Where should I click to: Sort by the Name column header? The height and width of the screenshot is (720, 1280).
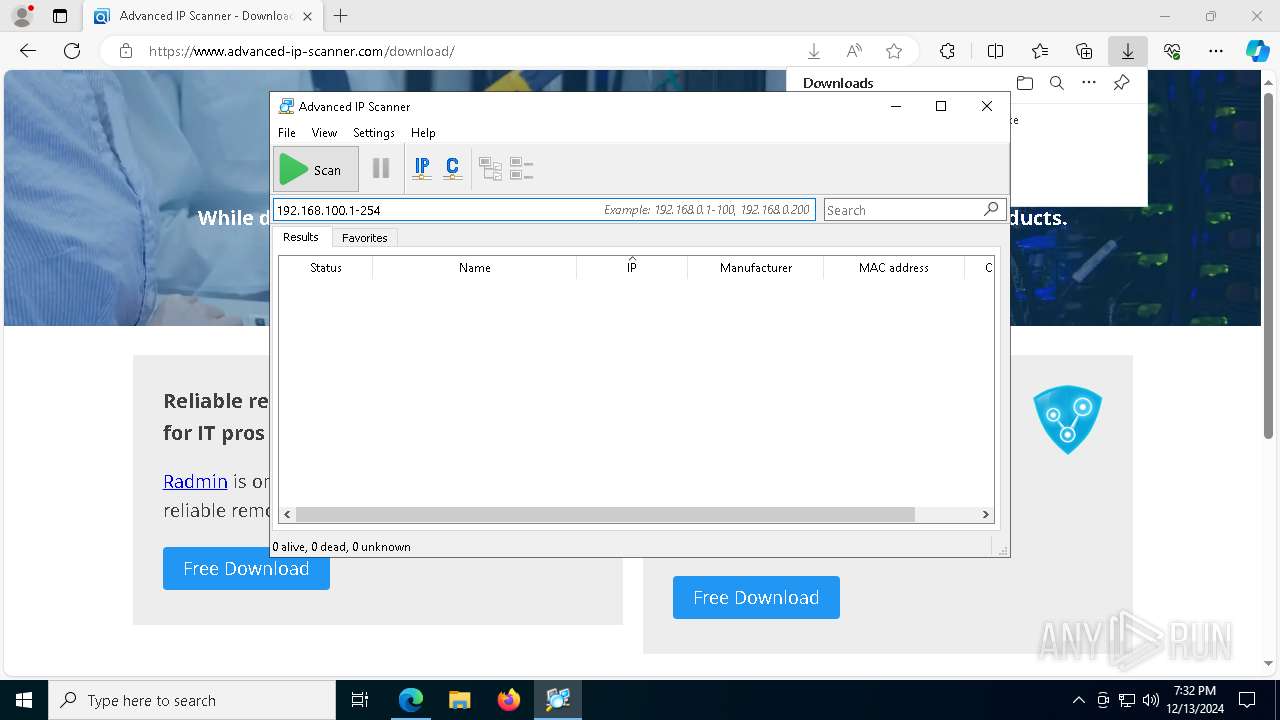[x=475, y=268]
